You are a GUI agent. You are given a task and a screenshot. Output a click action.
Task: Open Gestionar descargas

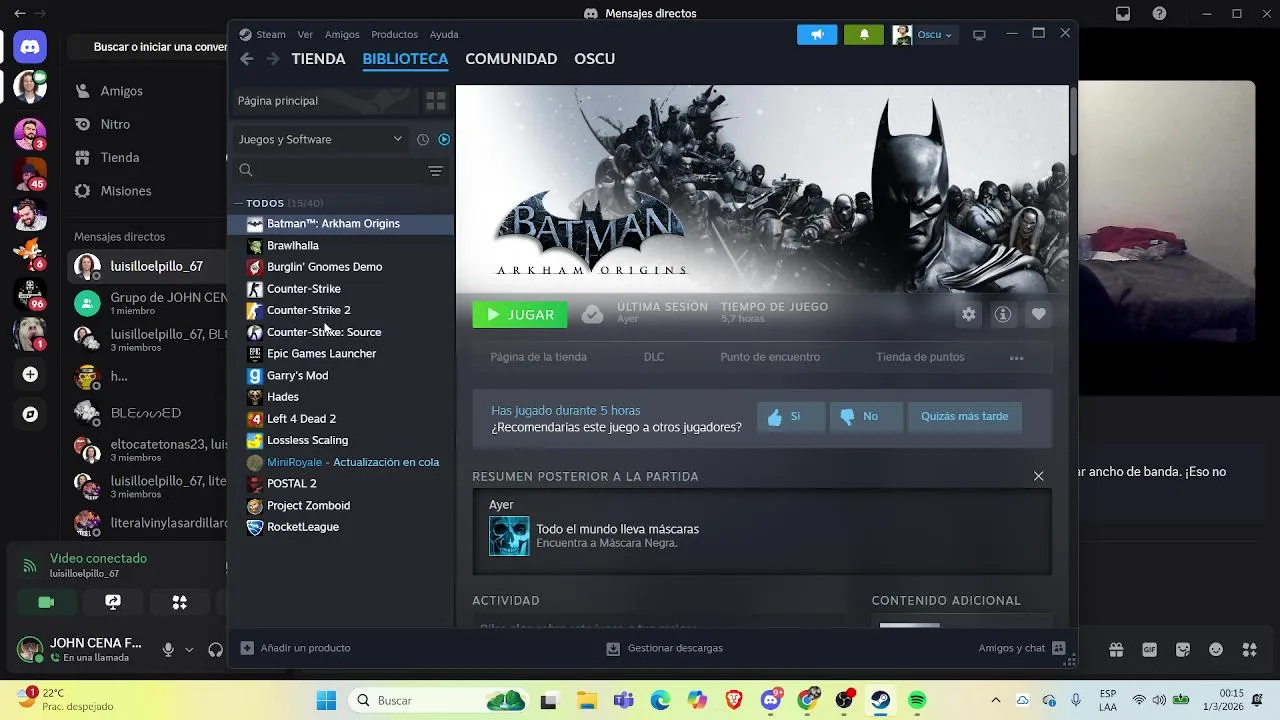665,648
